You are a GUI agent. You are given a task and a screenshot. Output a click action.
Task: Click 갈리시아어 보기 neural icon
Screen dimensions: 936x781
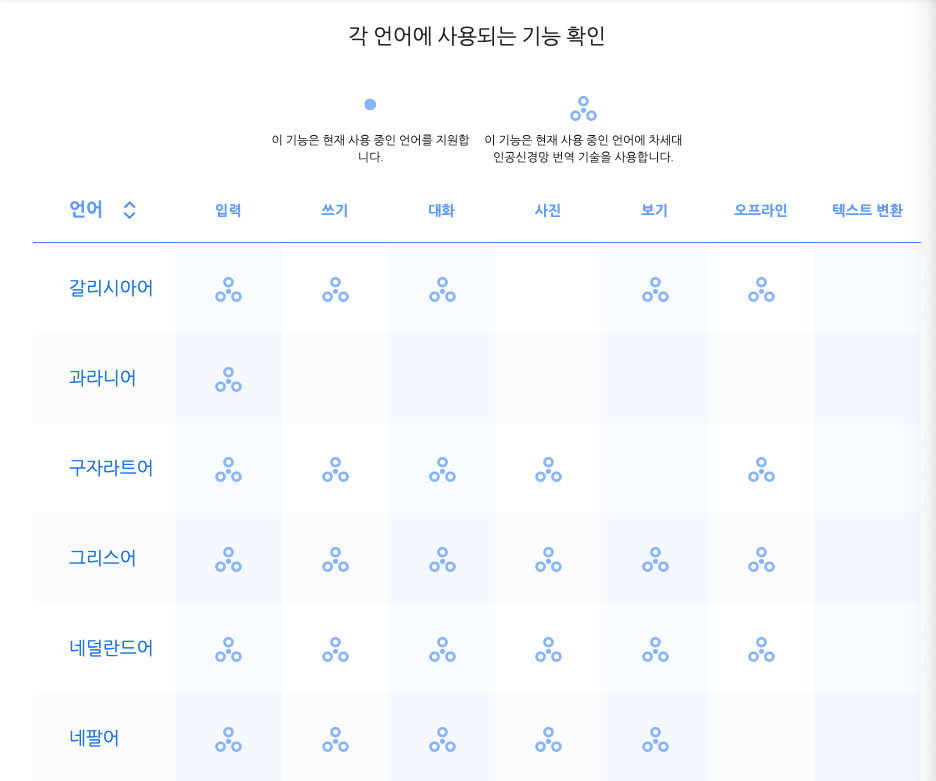click(x=655, y=290)
